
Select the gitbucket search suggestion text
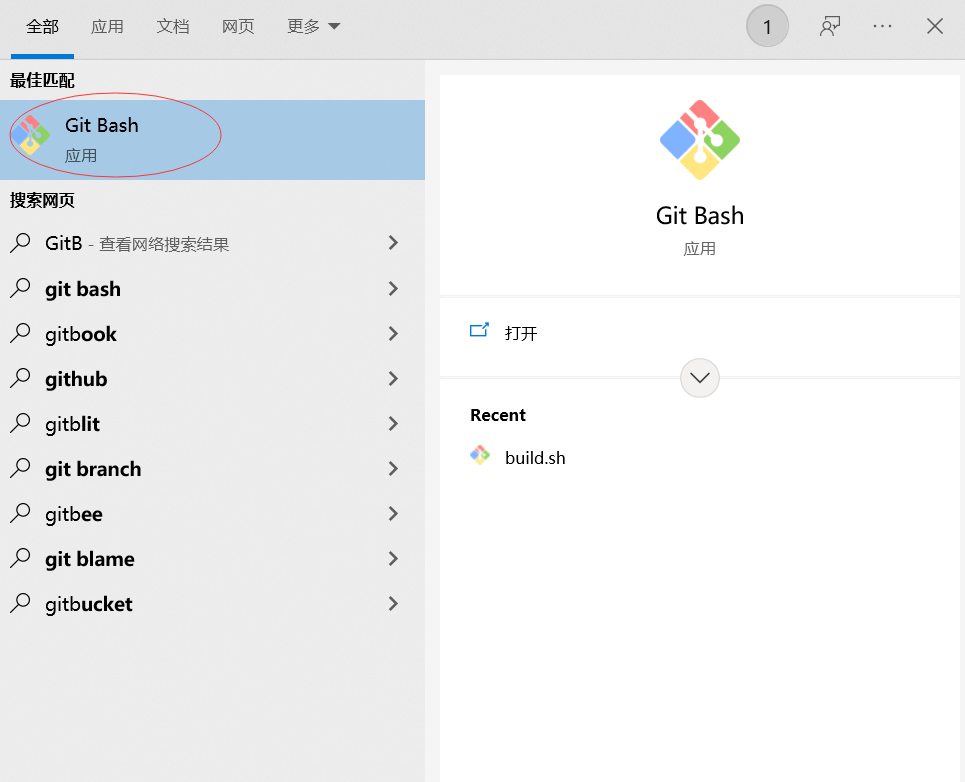[89, 604]
